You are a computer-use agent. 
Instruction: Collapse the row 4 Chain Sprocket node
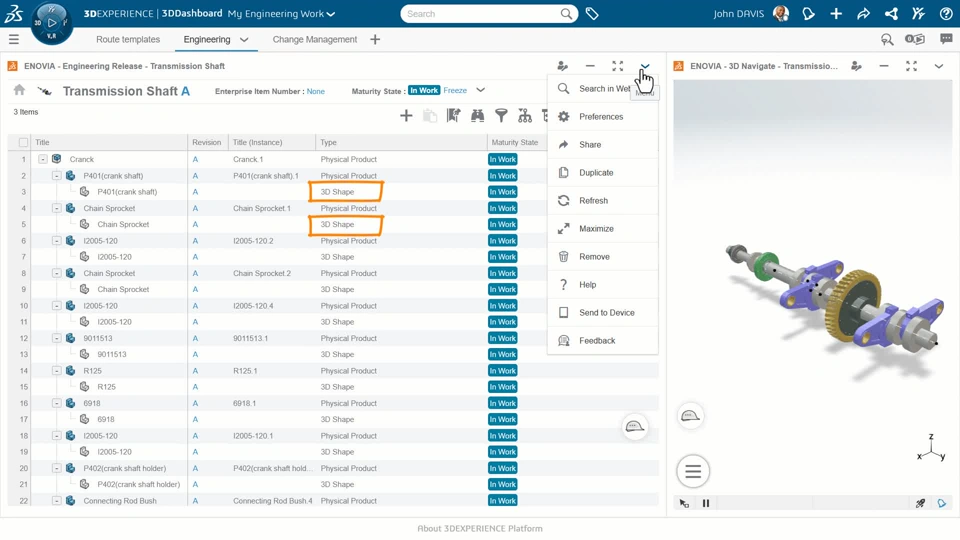pyautogui.click(x=56, y=208)
